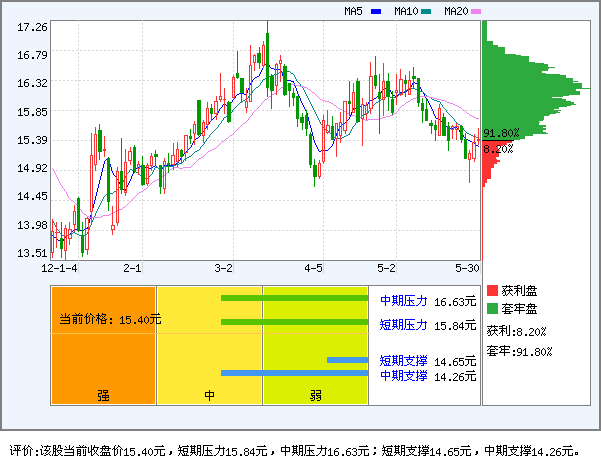Click the MA10 teal legend swatch
The image size is (601, 456).
tap(426, 11)
